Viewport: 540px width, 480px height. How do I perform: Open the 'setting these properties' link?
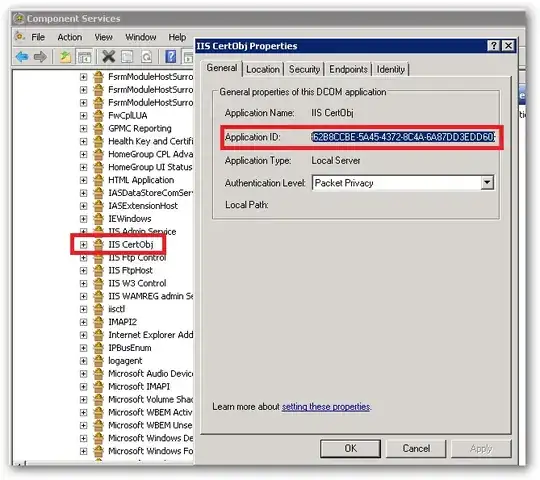coord(326,407)
